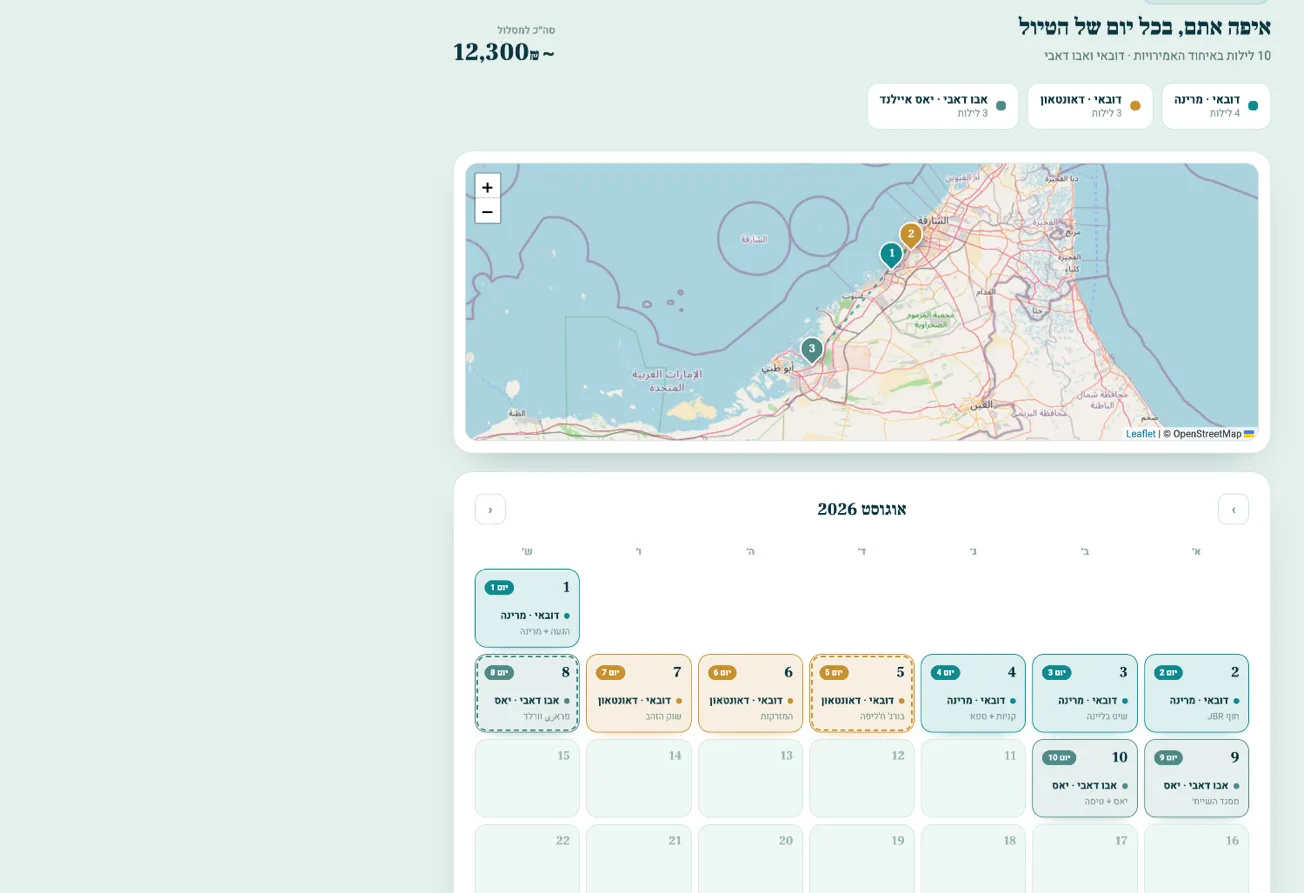Select empty calendar day 20
Screen dimensions: 1304x893
tap(750, 859)
